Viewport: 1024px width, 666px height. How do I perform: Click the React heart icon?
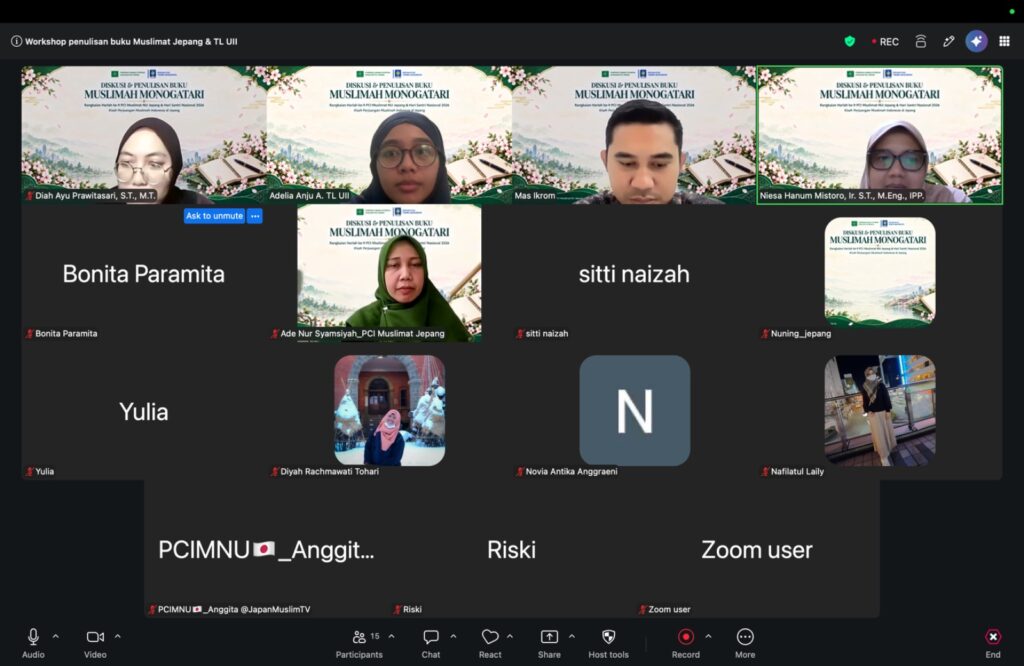(x=490, y=637)
